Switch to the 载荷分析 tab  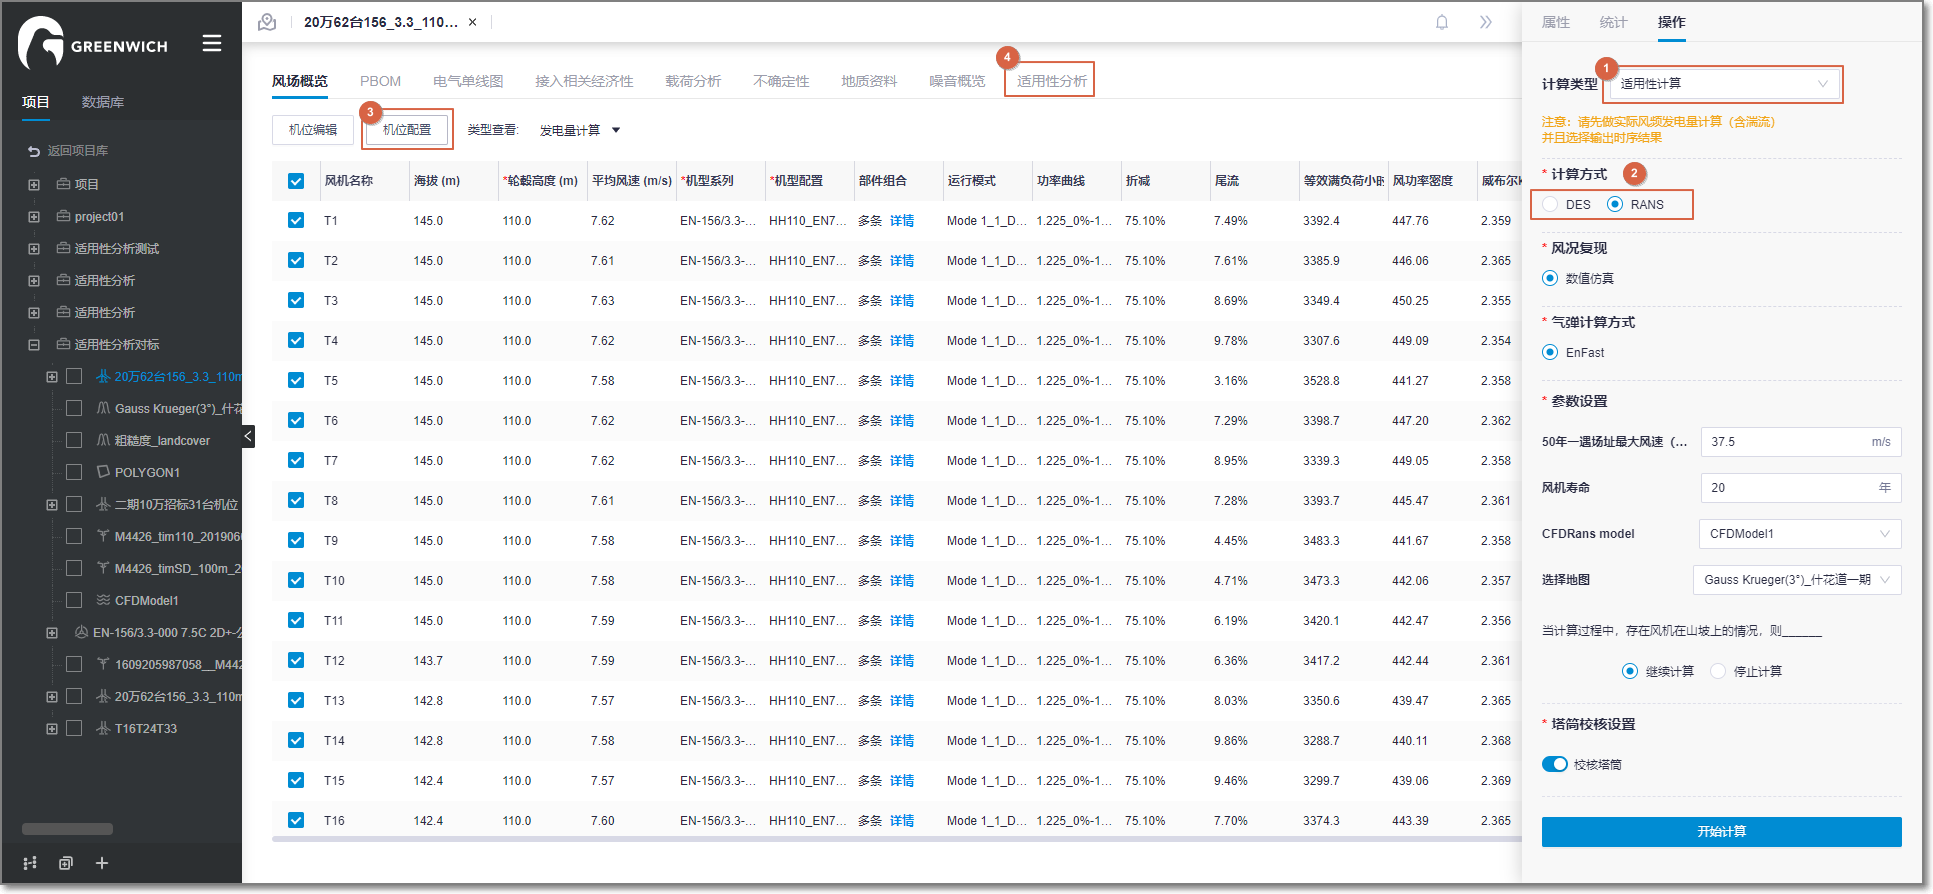[x=693, y=81]
